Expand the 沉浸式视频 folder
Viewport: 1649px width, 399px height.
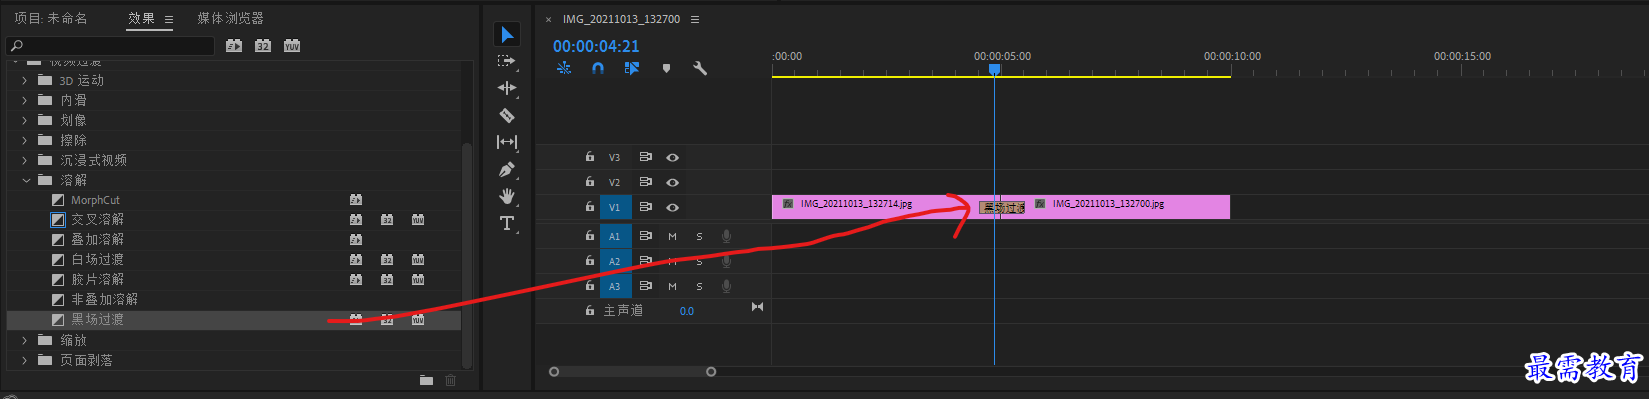tap(25, 160)
